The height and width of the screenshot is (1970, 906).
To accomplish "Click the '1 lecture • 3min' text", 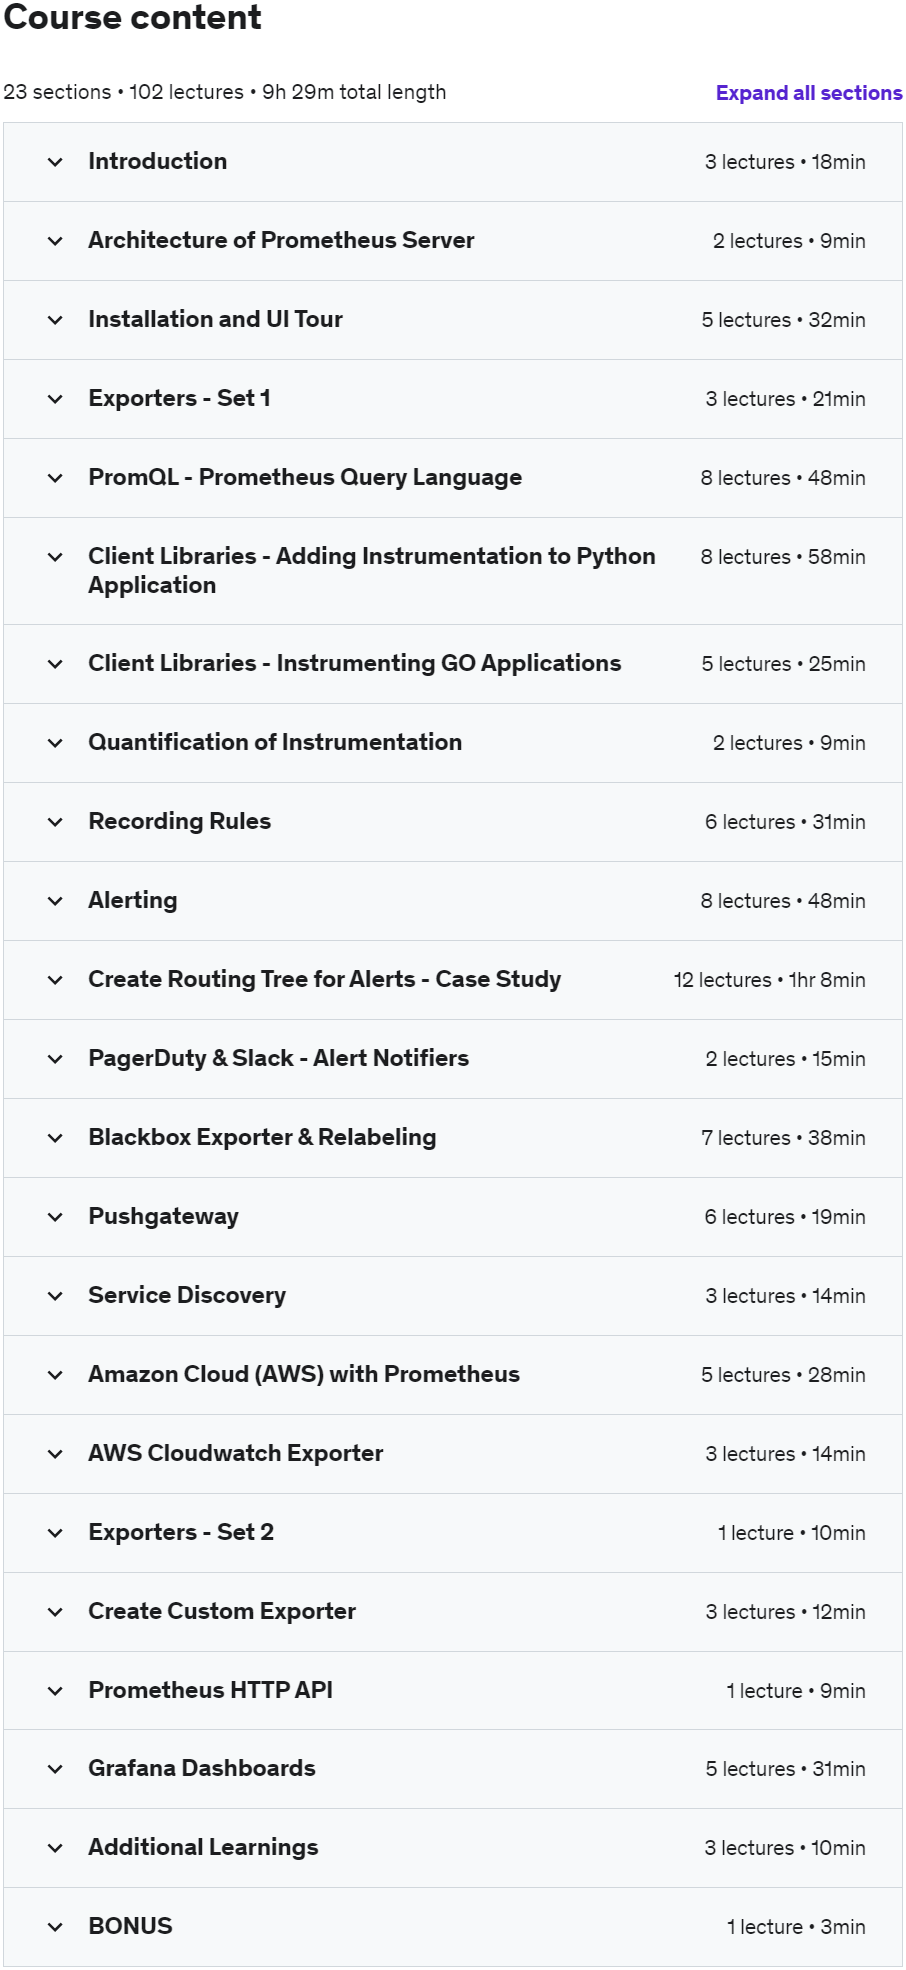I will click(x=796, y=1927).
